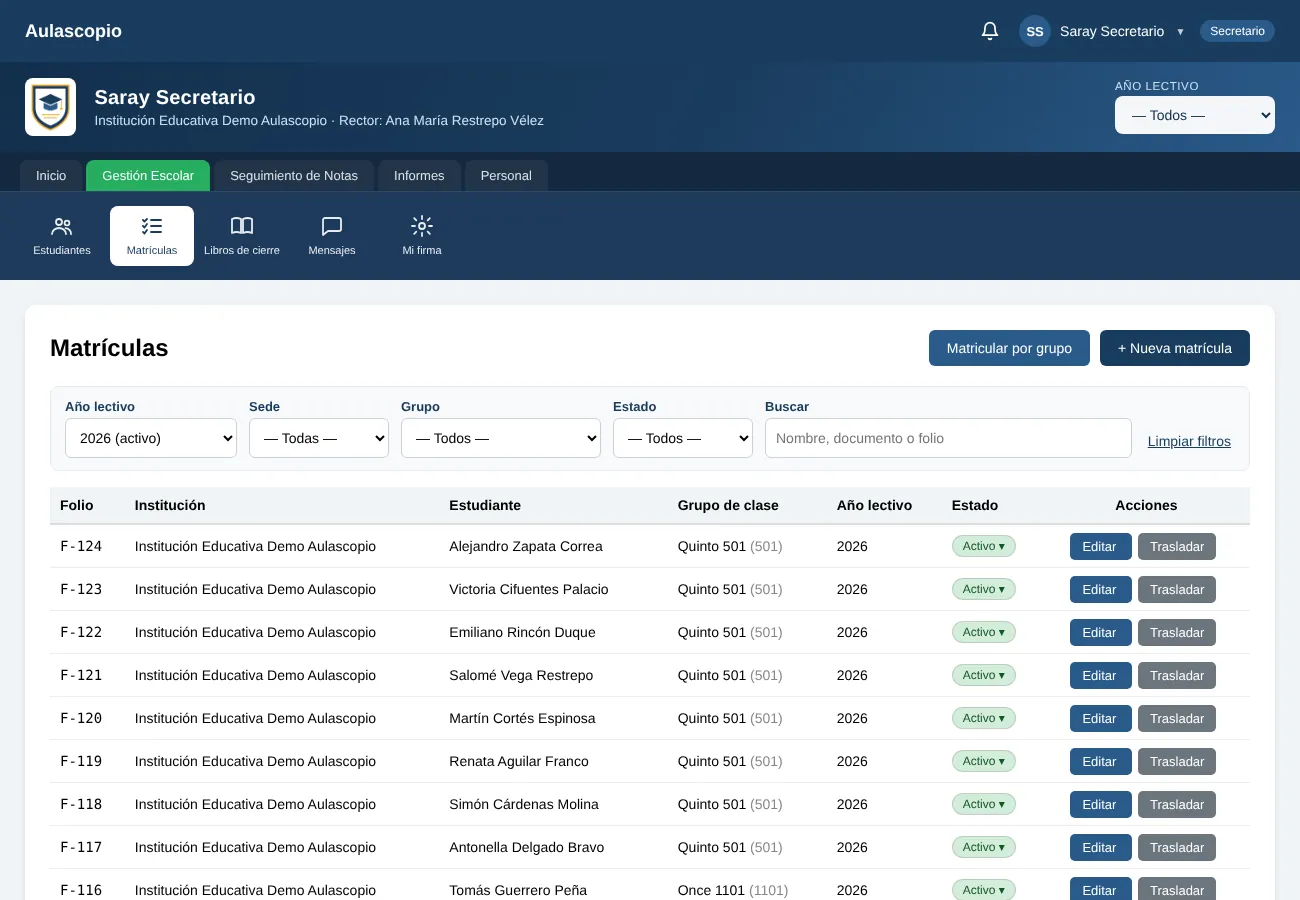Click Trasladar for Simón Cárdenas Molina

pyautogui.click(x=1177, y=805)
